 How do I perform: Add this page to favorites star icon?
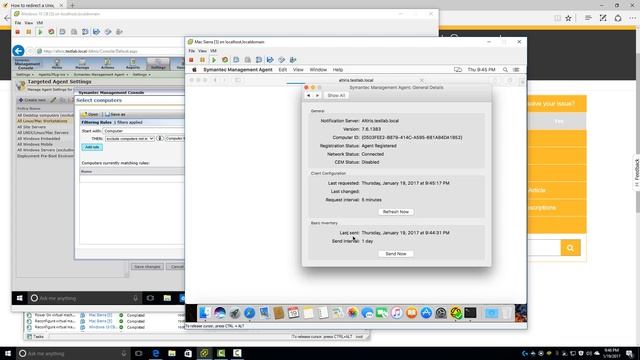568,18
